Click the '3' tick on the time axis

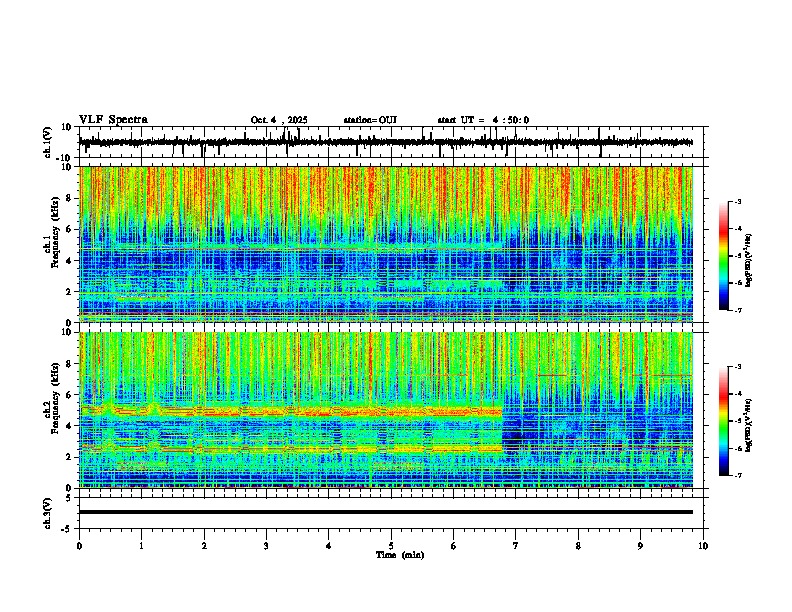tap(266, 546)
